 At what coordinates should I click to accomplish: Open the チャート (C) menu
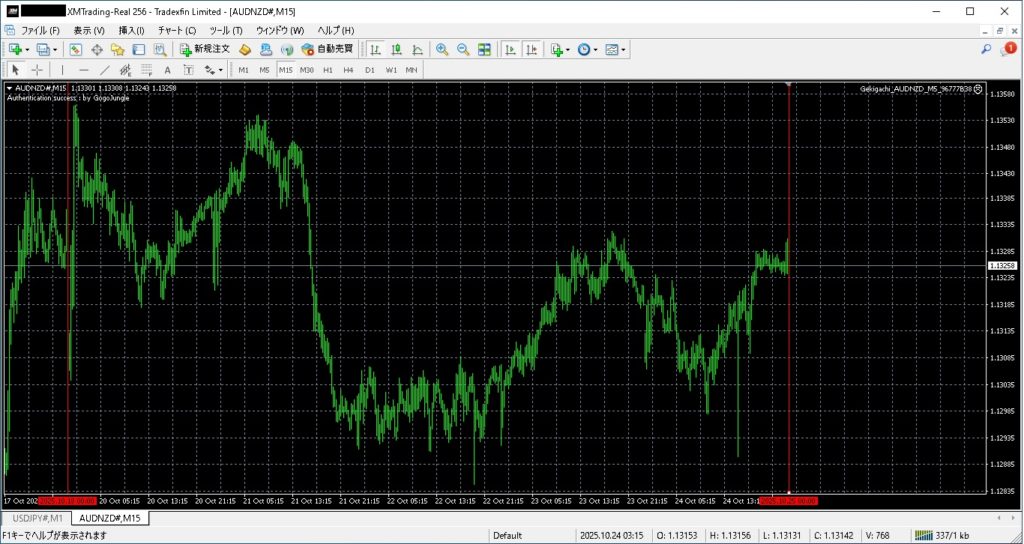(x=177, y=30)
